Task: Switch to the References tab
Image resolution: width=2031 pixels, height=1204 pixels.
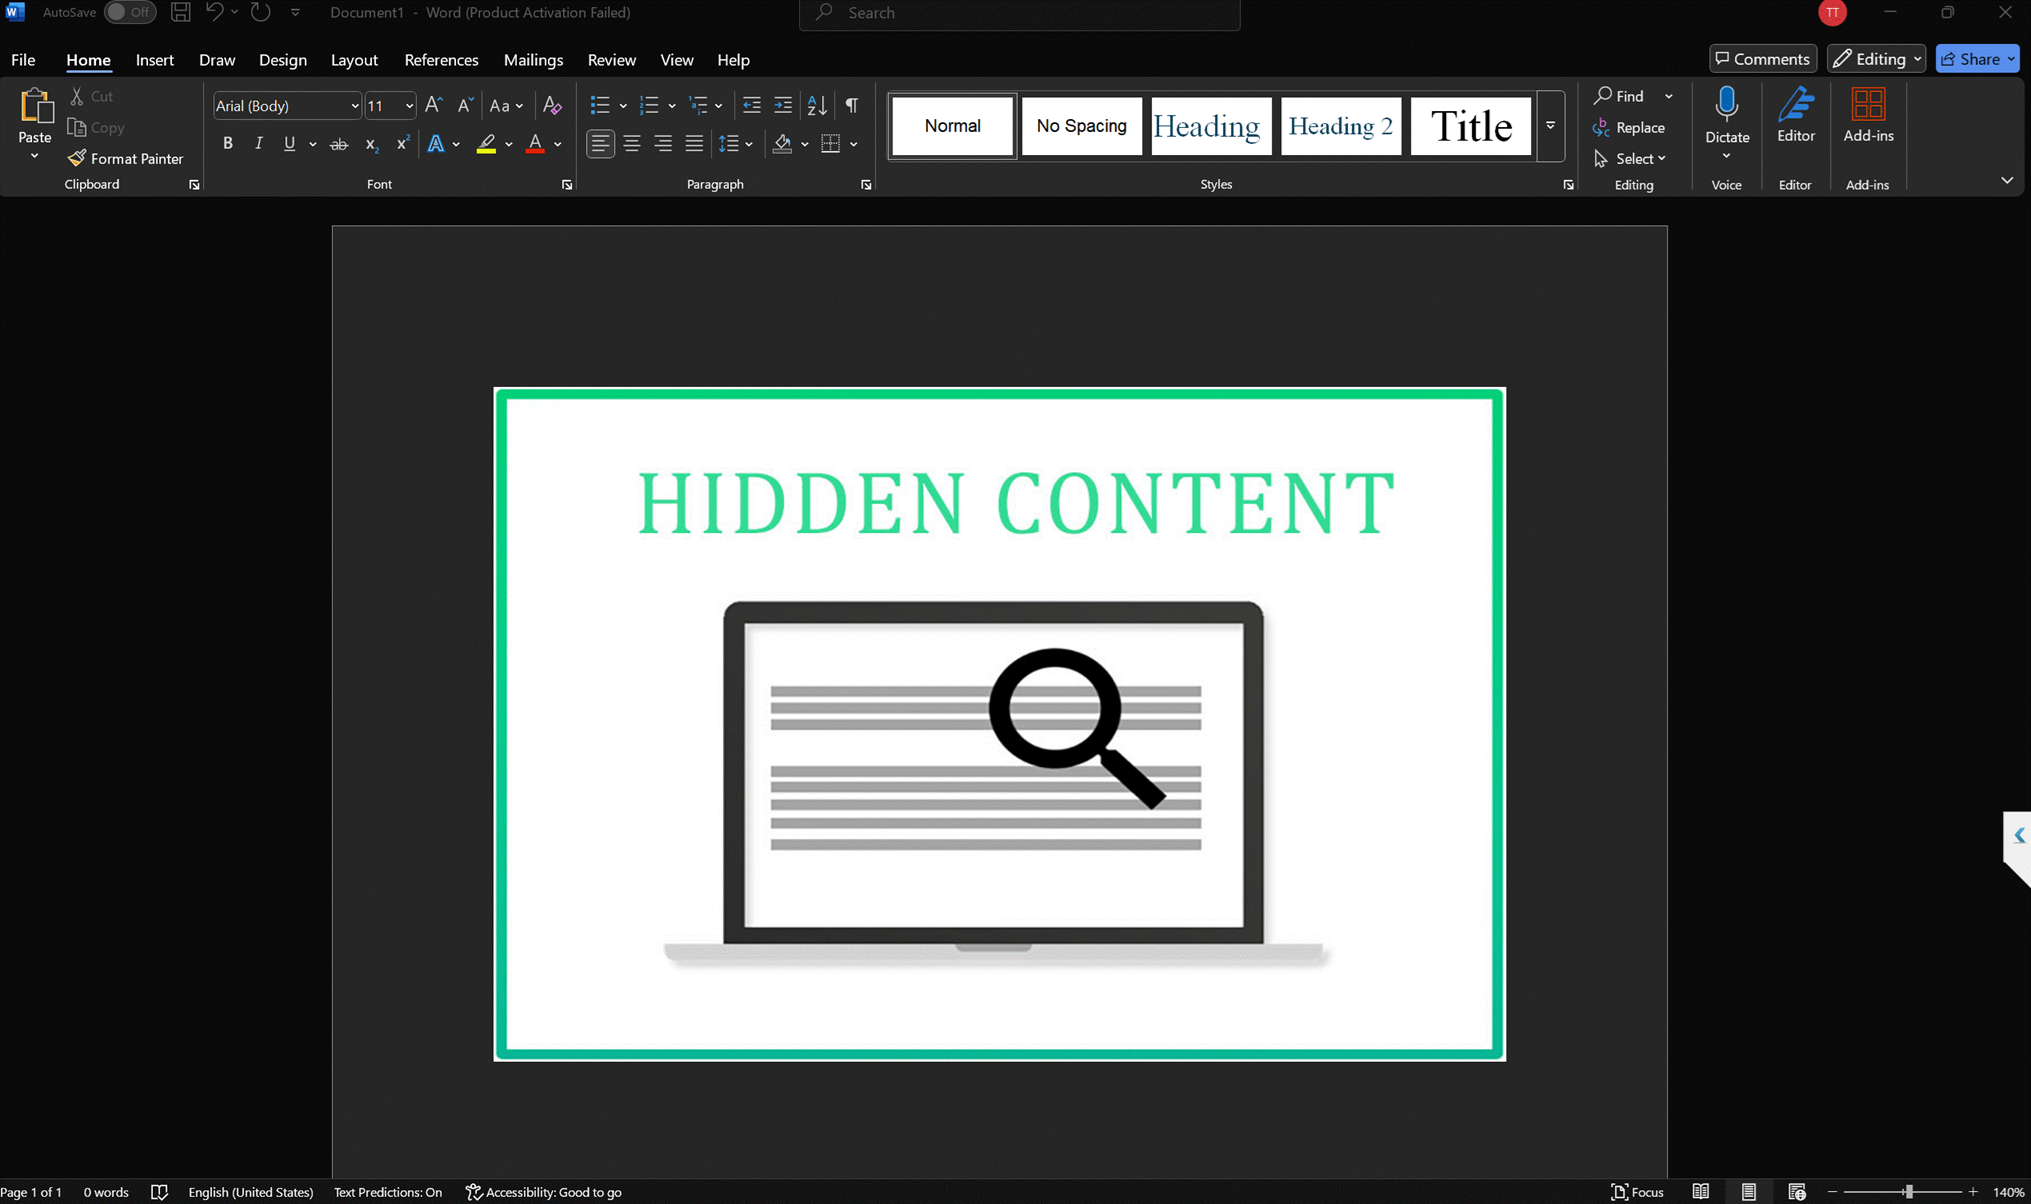Action: (441, 60)
